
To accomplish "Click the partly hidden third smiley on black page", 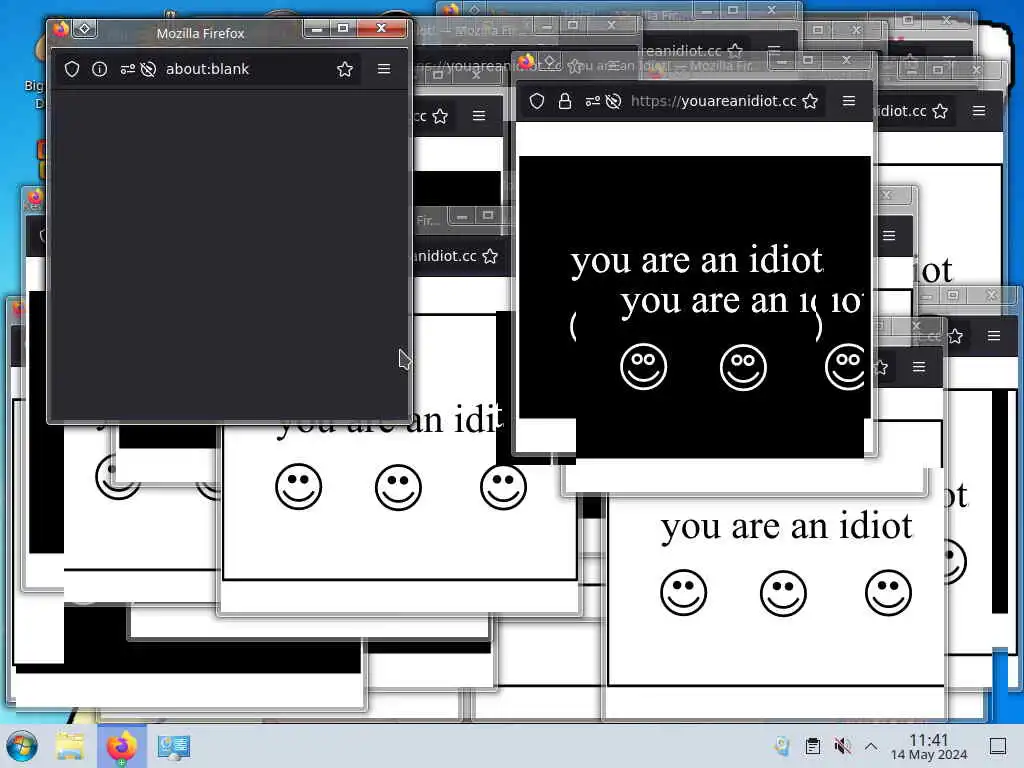I will 845,366.
